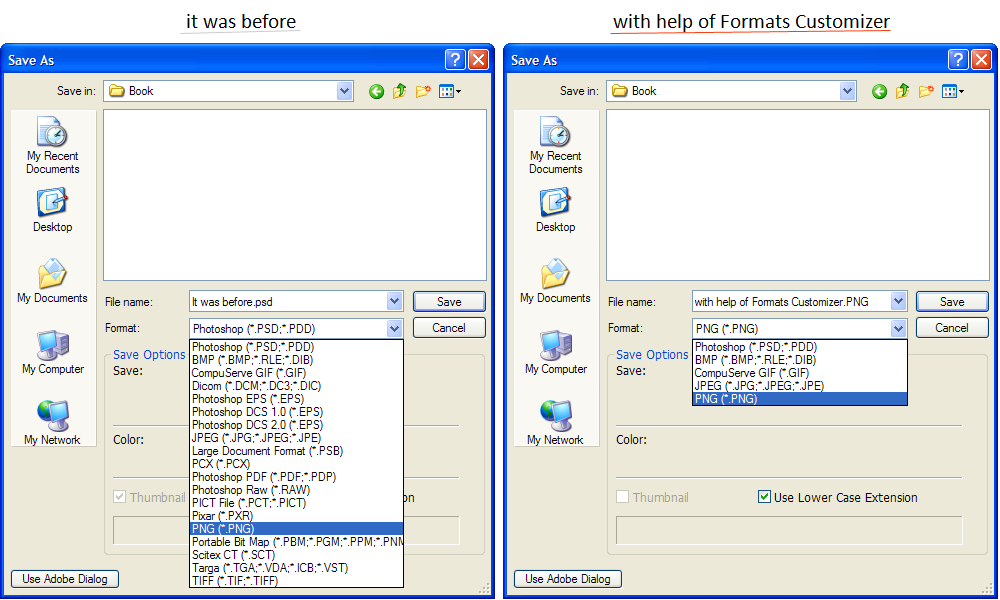Go up one folder level in right dialog
Viewport: 1000px width, 600px height.
(902, 91)
